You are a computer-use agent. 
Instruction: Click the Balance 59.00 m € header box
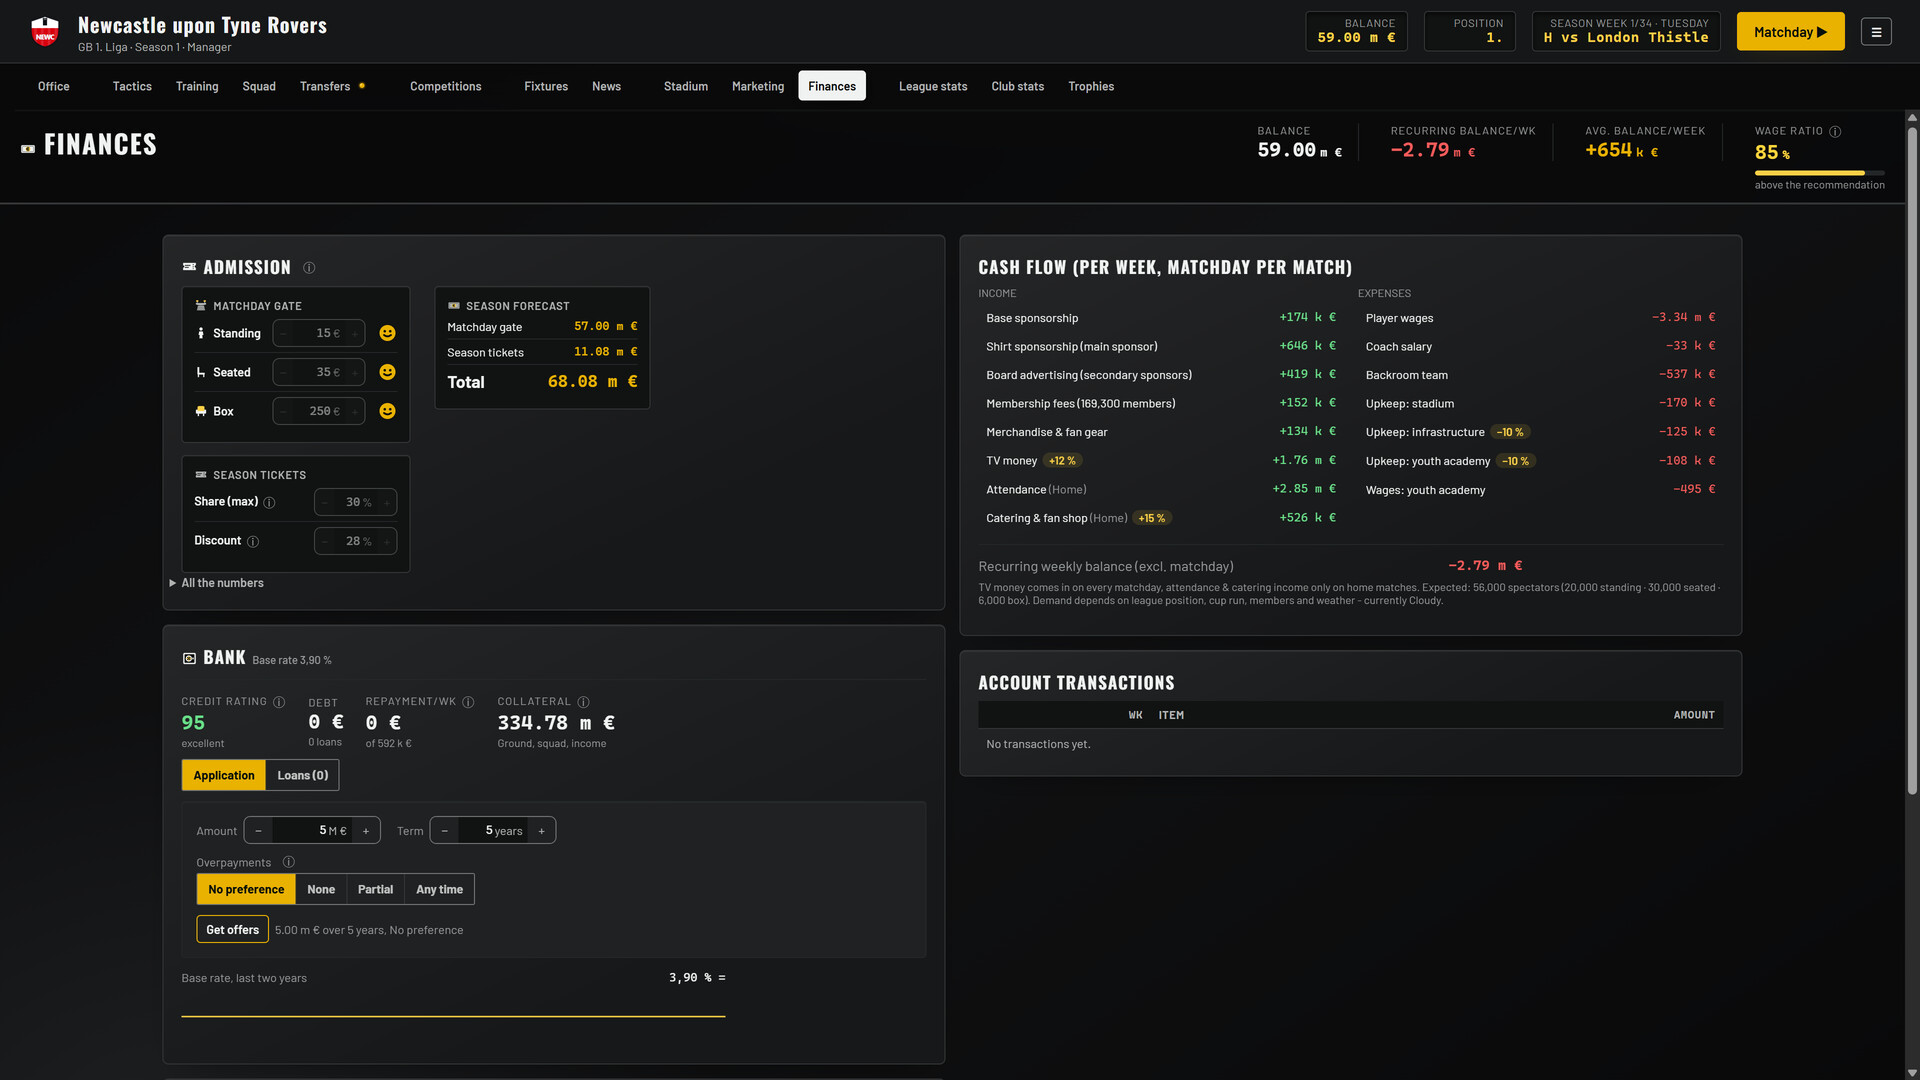click(1356, 31)
